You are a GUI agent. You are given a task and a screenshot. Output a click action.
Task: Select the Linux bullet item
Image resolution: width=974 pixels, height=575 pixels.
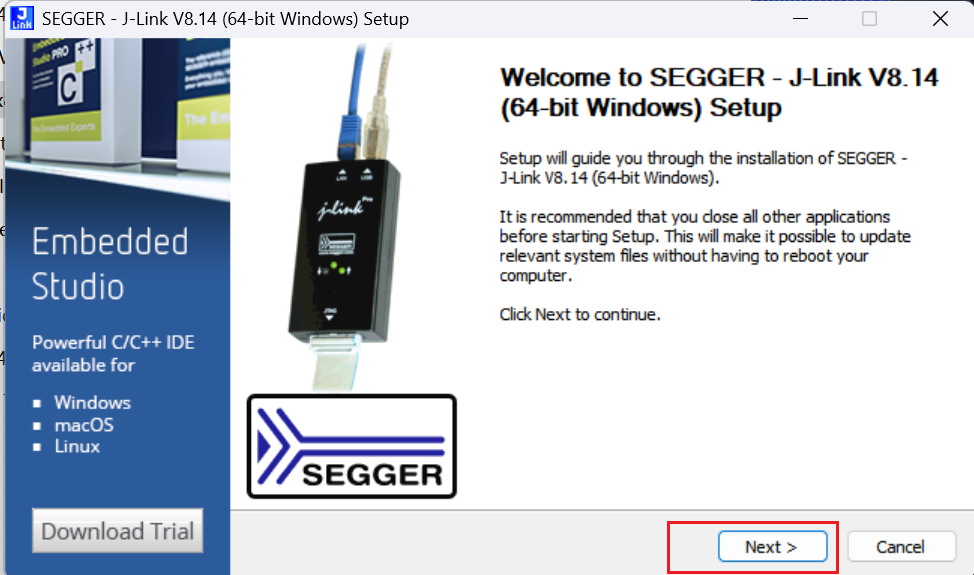[77, 446]
